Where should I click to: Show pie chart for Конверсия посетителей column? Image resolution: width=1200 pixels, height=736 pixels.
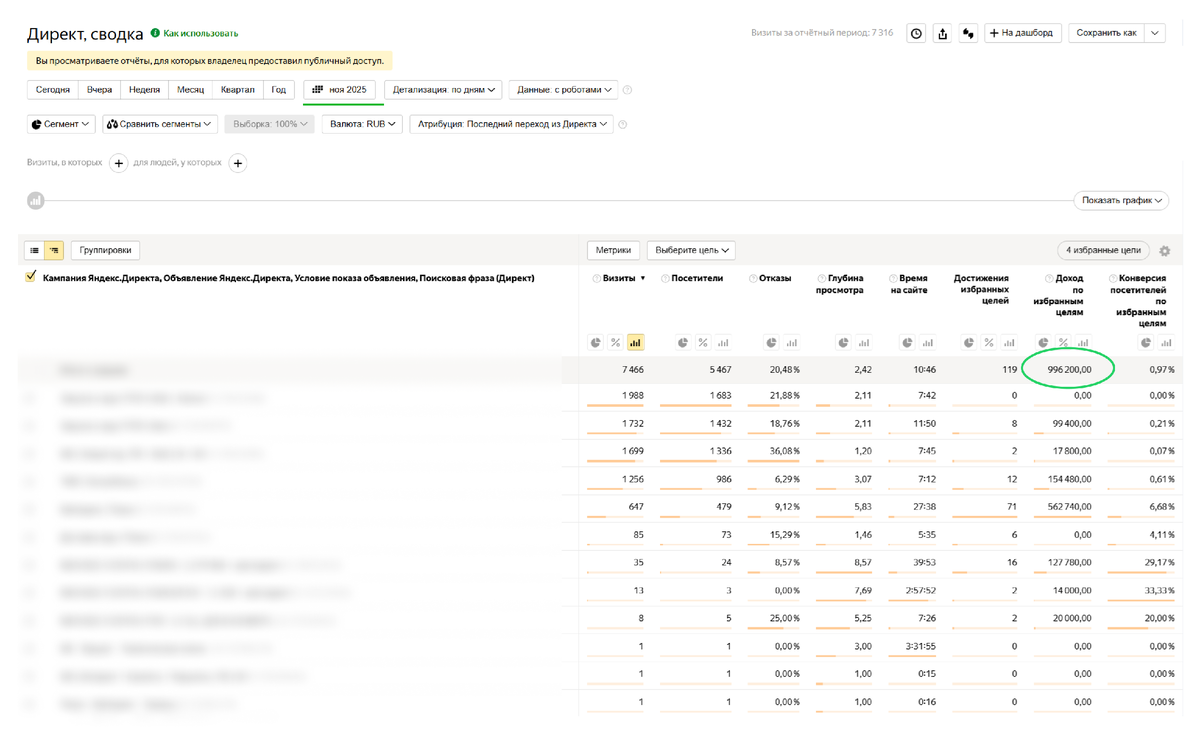(x=1147, y=343)
